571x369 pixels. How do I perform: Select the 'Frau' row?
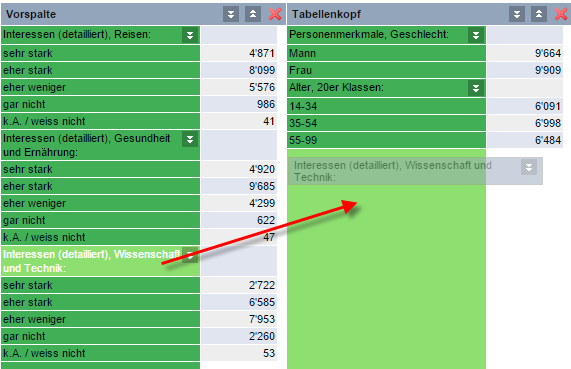(386, 70)
